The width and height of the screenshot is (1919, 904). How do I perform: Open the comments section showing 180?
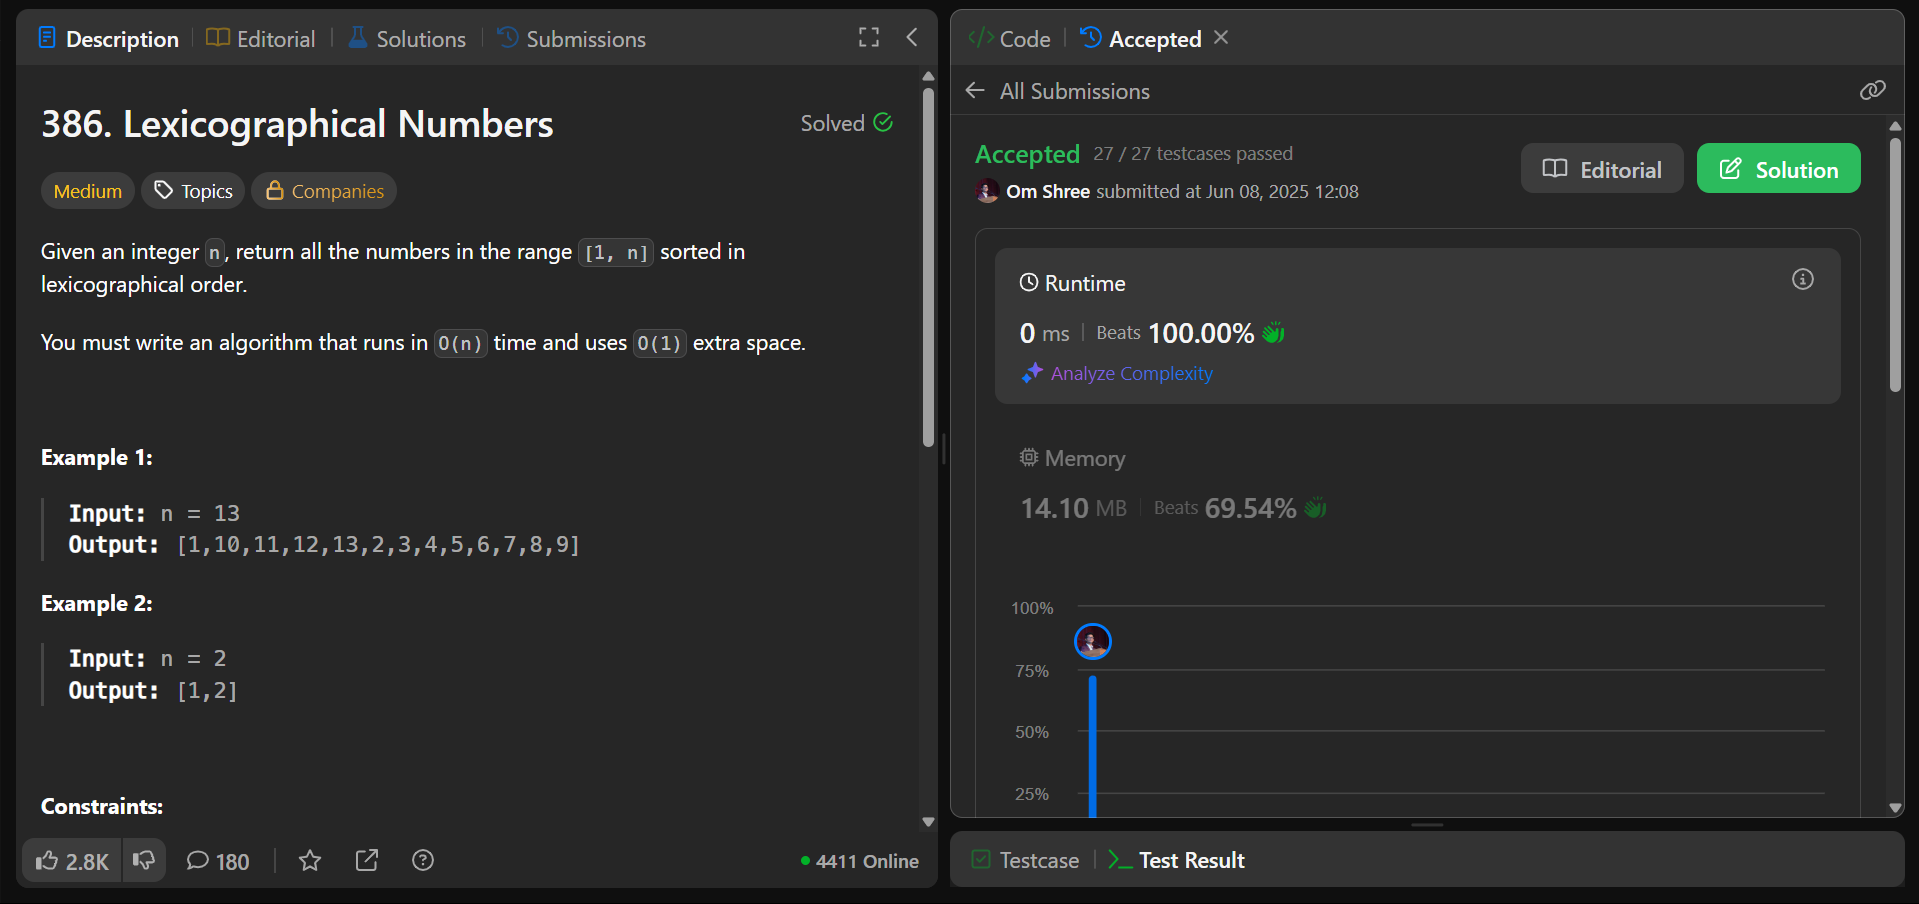coord(218,861)
